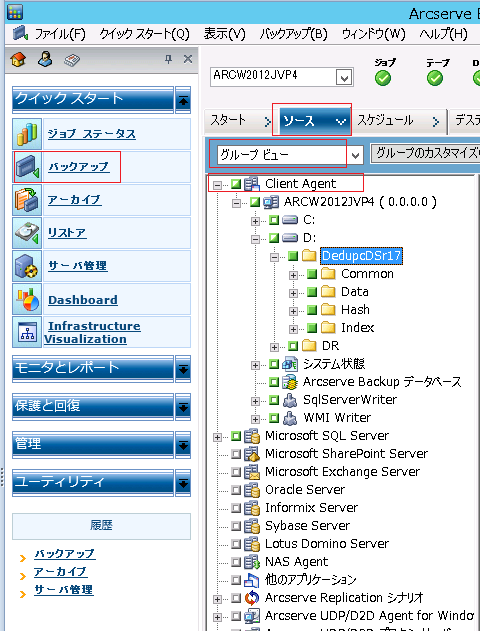Close the navigation bar panel
480x631 pixels.
(187, 59)
